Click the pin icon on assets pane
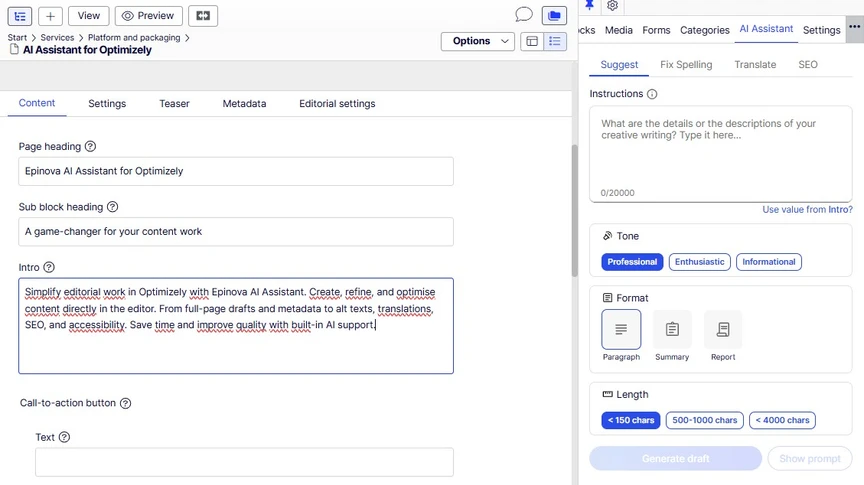This screenshot has height=485, width=864. tap(589, 6)
